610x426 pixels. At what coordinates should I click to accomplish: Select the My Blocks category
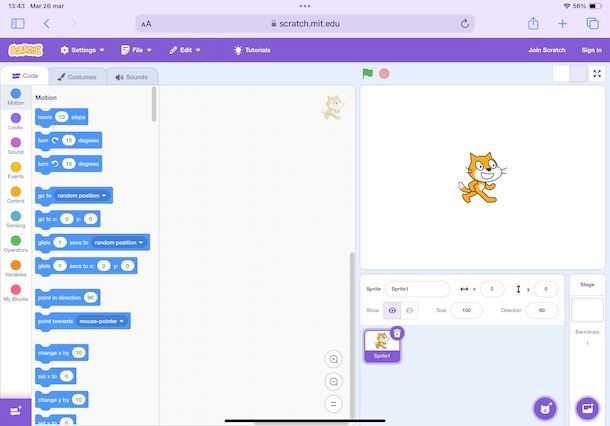click(x=16, y=293)
